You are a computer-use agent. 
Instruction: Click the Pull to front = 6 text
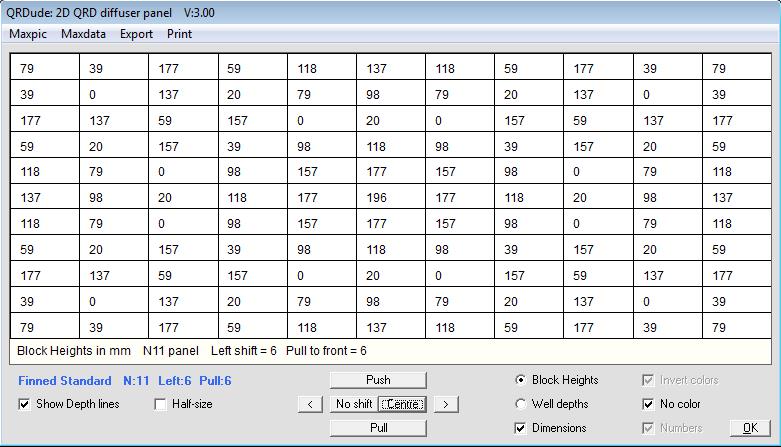pyautogui.click(x=326, y=351)
